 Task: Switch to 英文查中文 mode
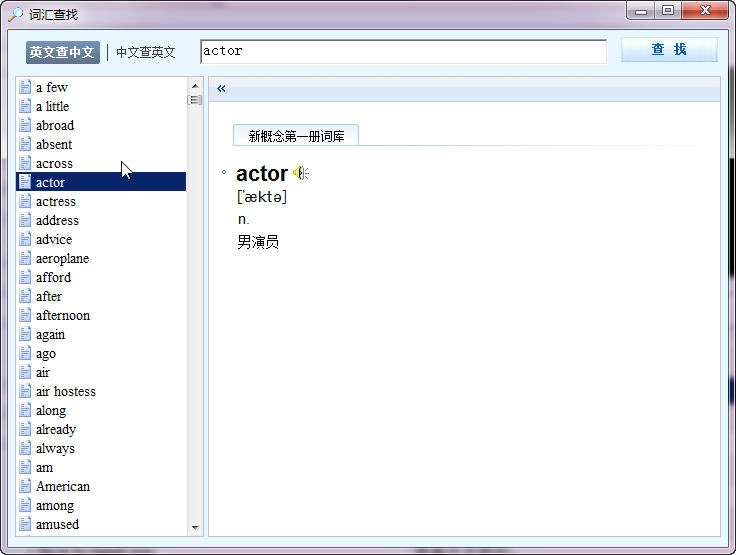[62, 52]
